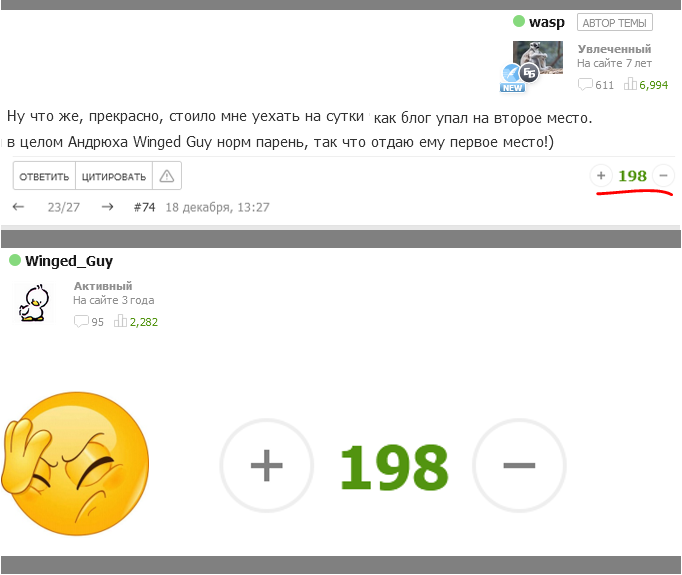
Task: Downvote wasp's post with minus button
Action: point(663,176)
